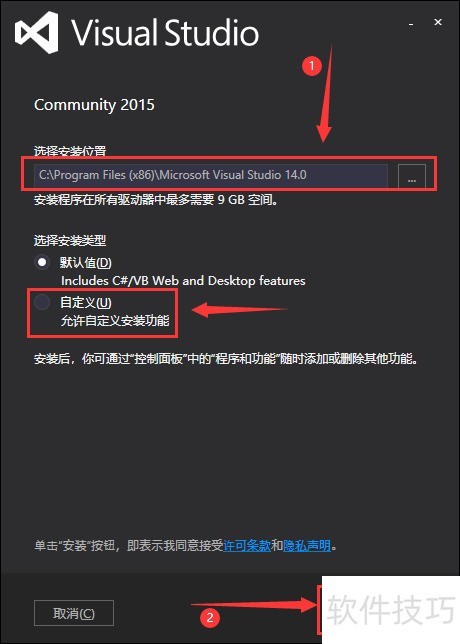This screenshot has width=460, height=644.
Task: Open folder browser with the ... button
Action: click(412, 177)
